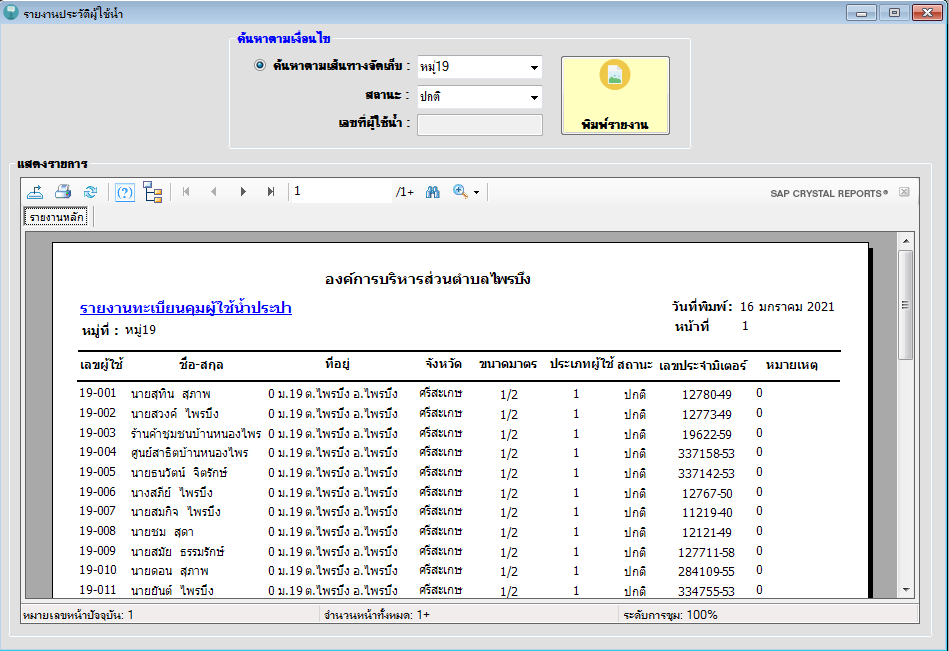Jump to last report page
This screenshot has width=949, height=651.
(271, 192)
